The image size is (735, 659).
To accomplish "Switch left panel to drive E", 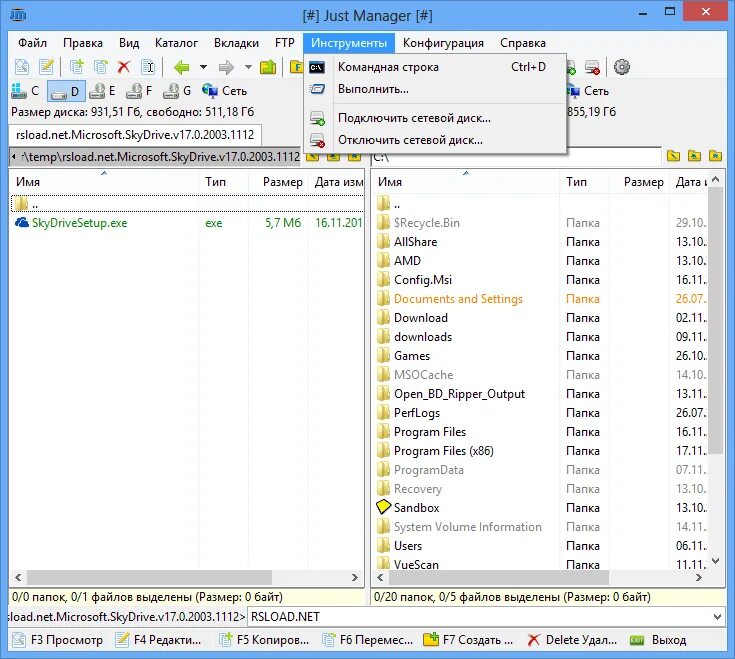I will point(102,91).
